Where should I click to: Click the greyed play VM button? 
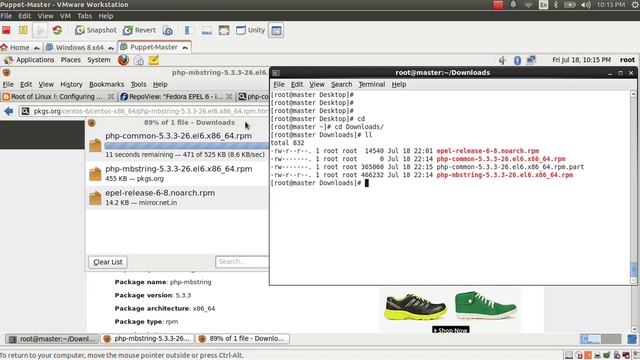tap(40, 30)
